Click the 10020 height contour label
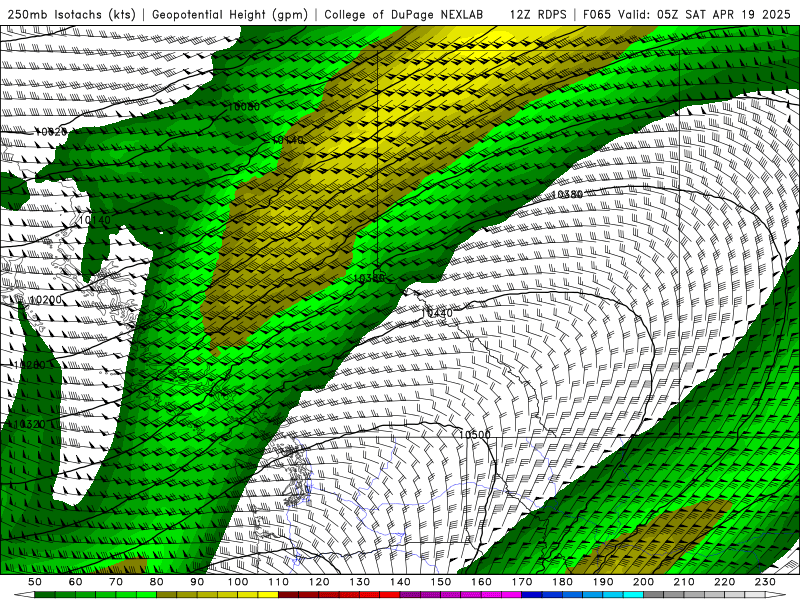The height and width of the screenshot is (600, 800). click(51, 132)
